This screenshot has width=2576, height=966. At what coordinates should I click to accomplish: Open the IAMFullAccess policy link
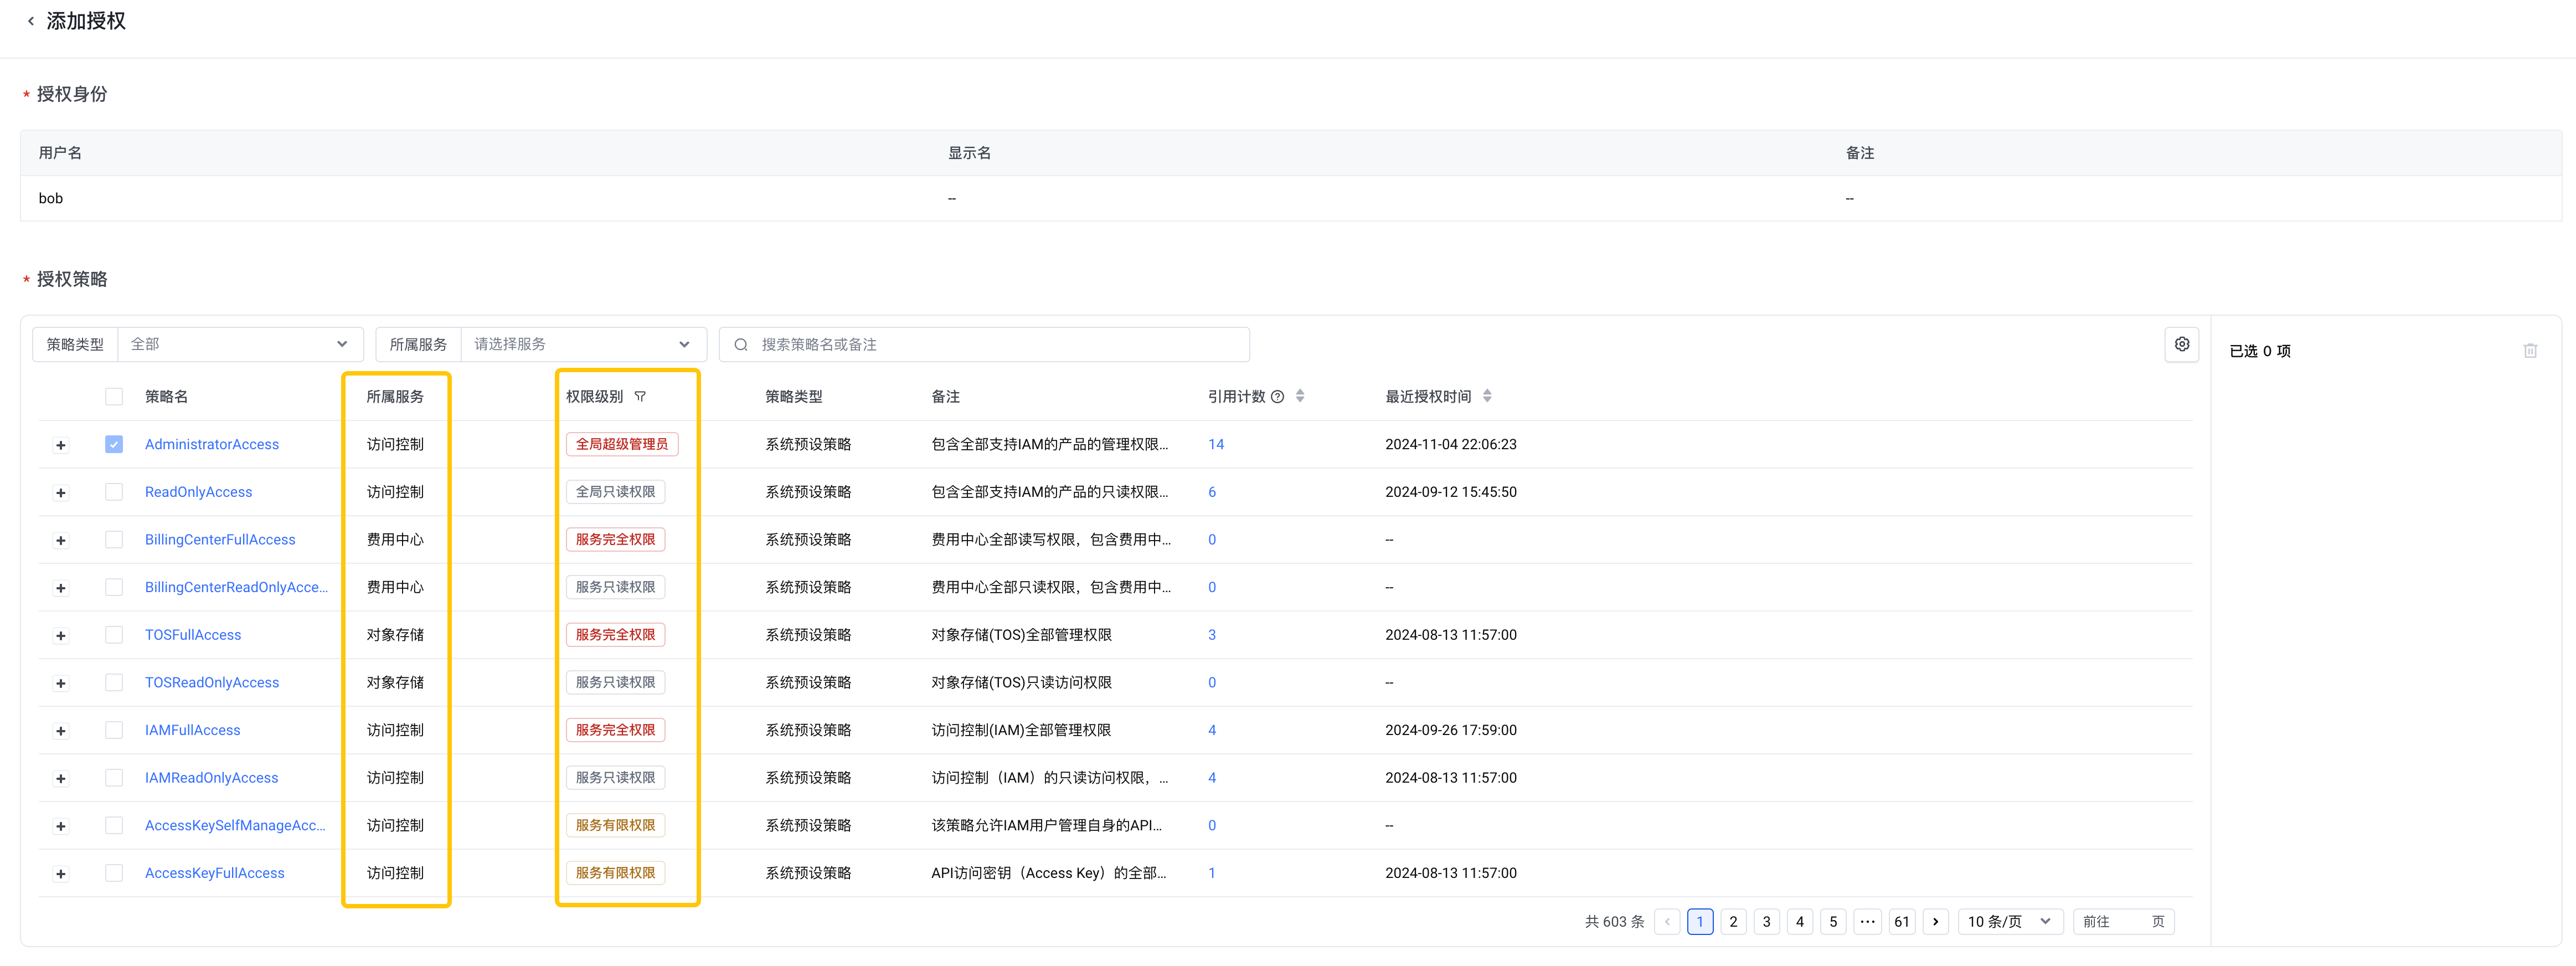[x=192, y=730]
